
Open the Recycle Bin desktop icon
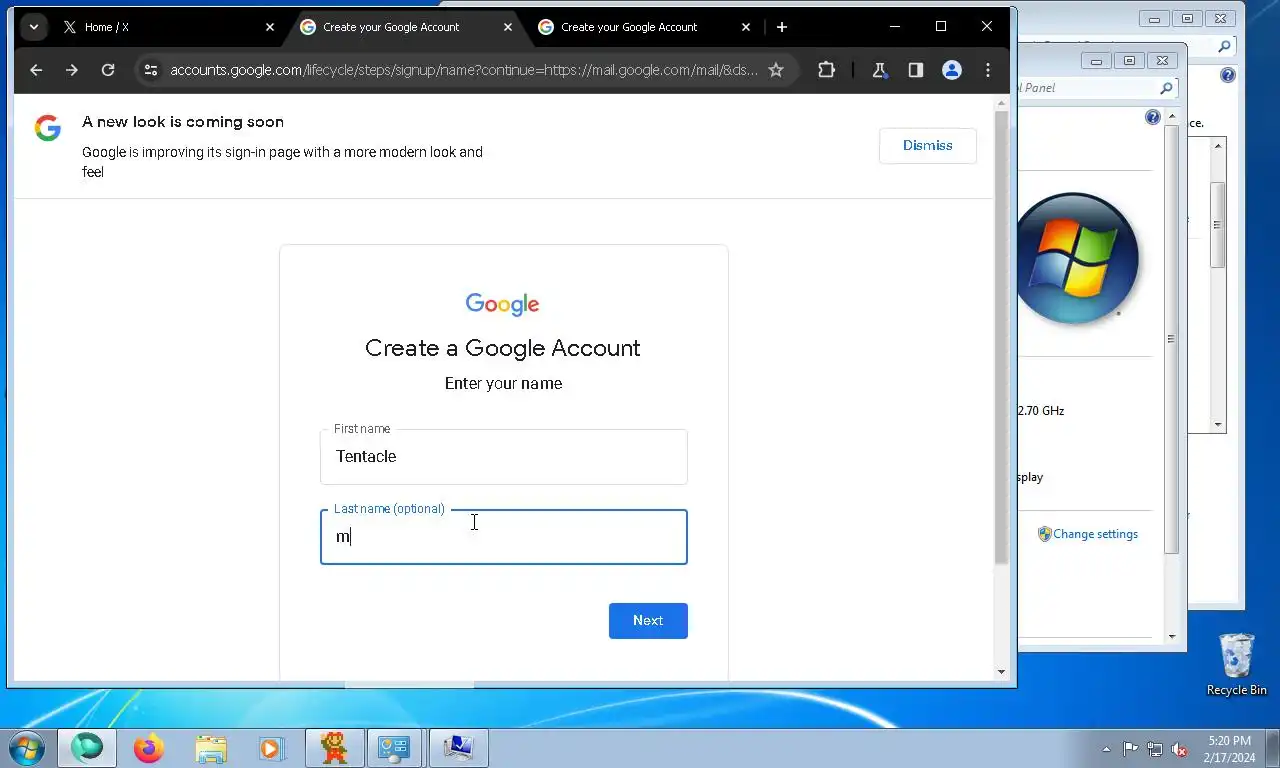point(1237,665)
